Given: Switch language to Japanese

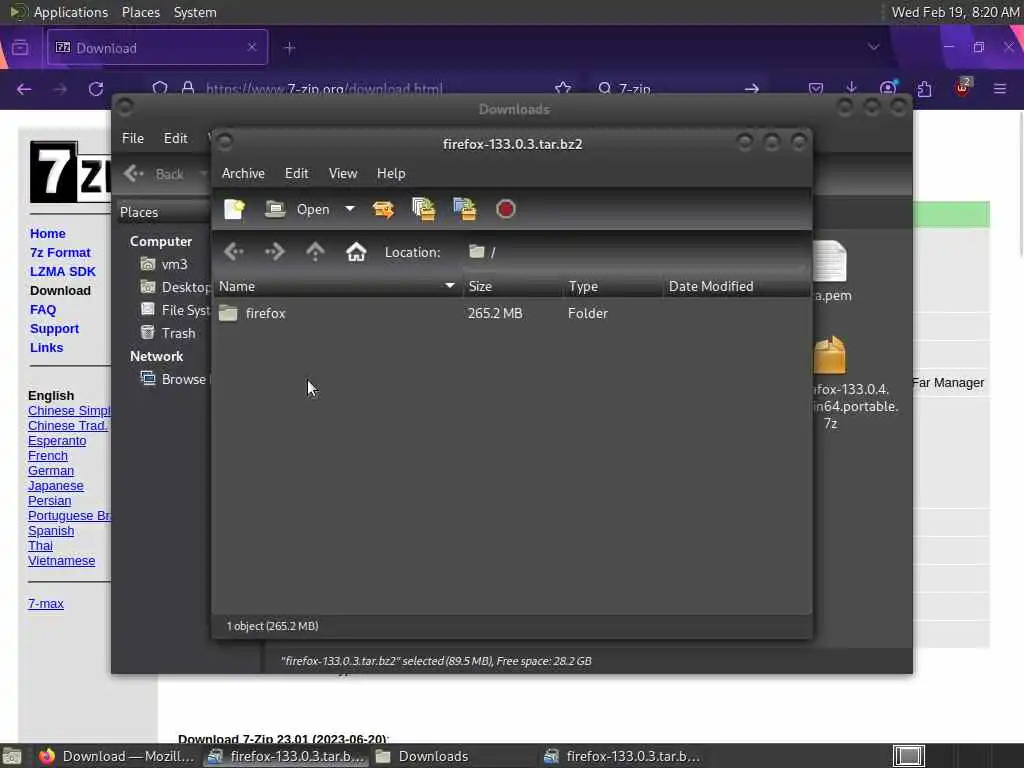Looking at the screenshot, I should point(56,486).
